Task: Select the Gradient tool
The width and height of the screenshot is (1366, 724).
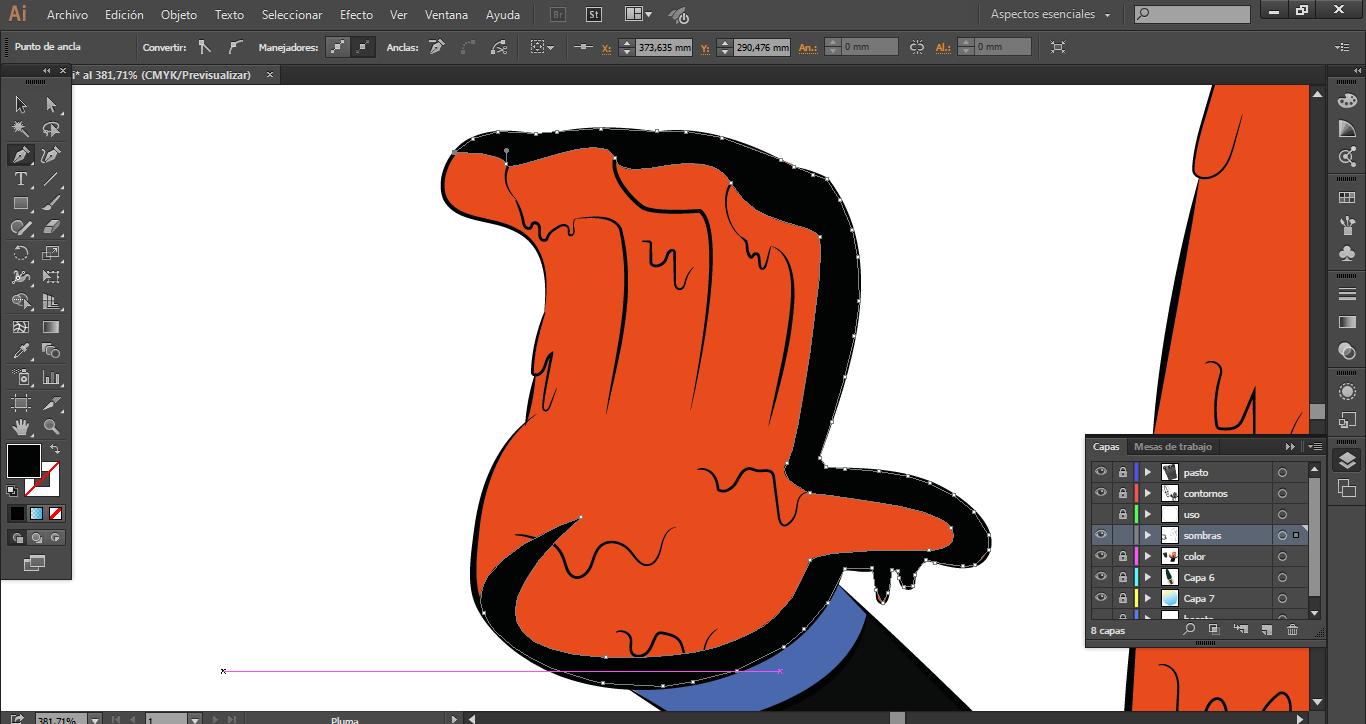Action: coord(51,327)
